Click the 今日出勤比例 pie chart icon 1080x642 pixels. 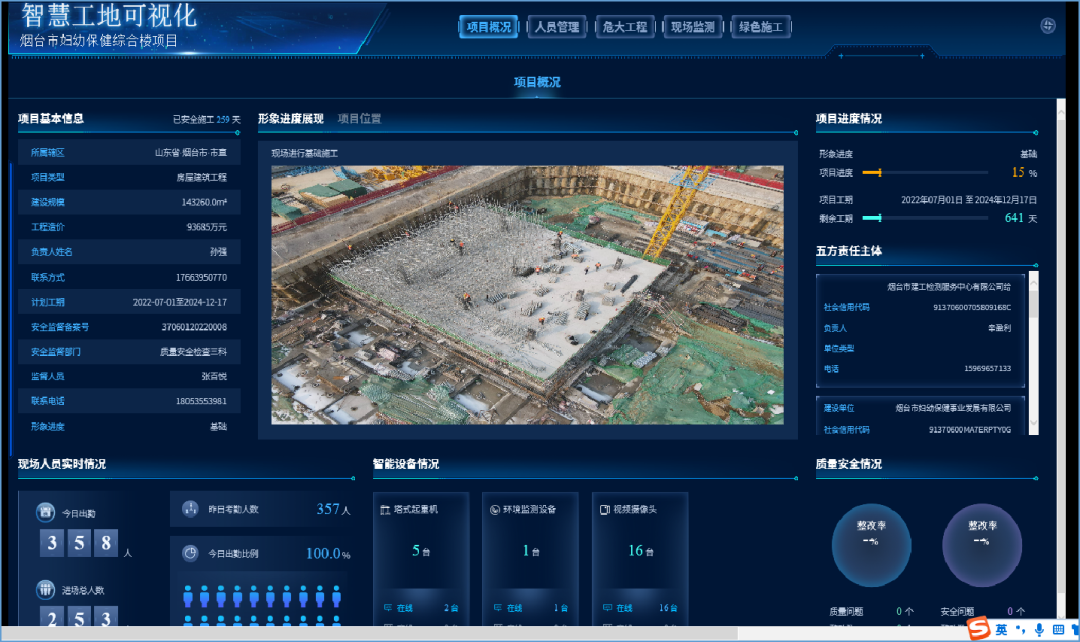(190, 553)
